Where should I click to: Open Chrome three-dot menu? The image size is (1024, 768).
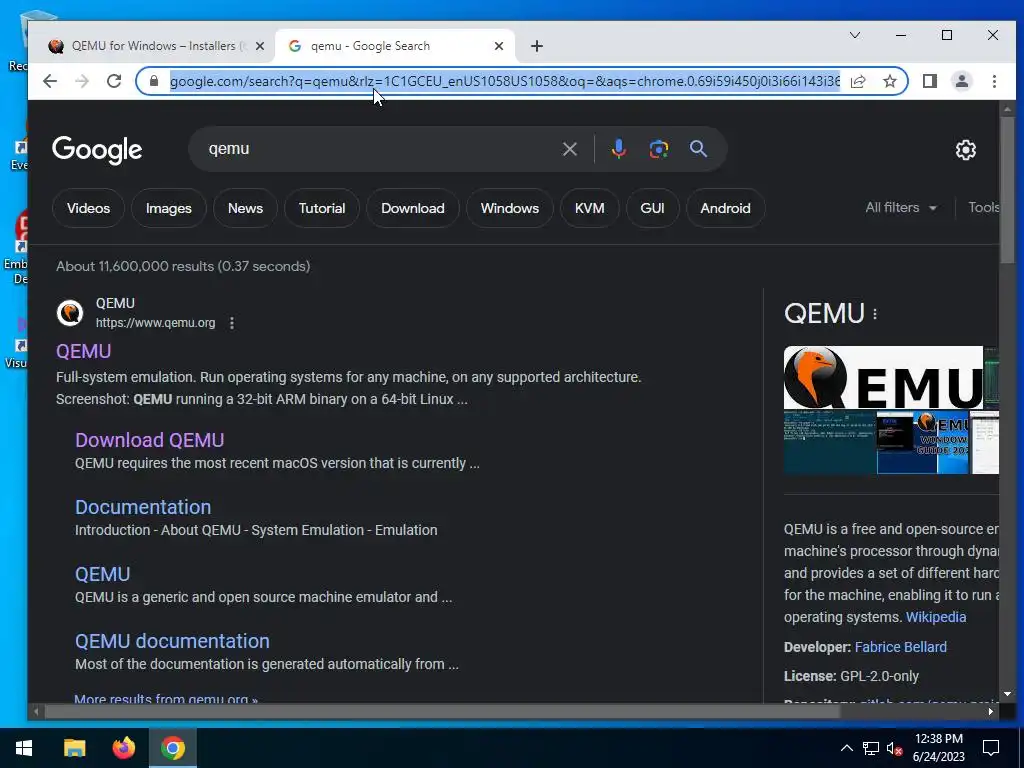pos(994,81)
